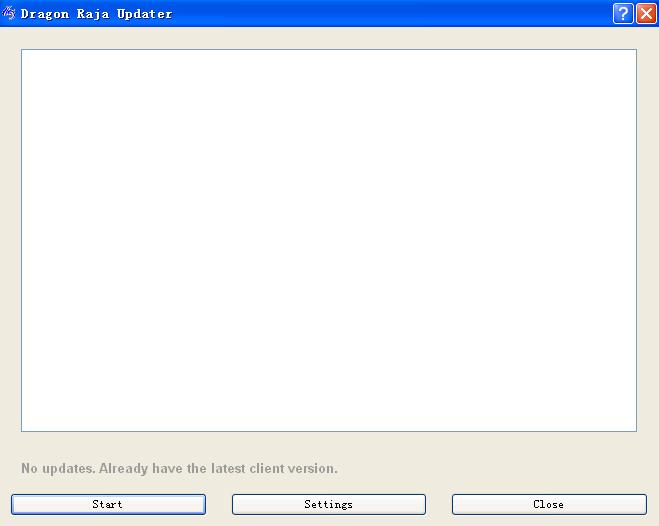The width and height of the screenshot is (659, 526).
Task: Focus the white changelog panel
Action: (x=328, y=240)
